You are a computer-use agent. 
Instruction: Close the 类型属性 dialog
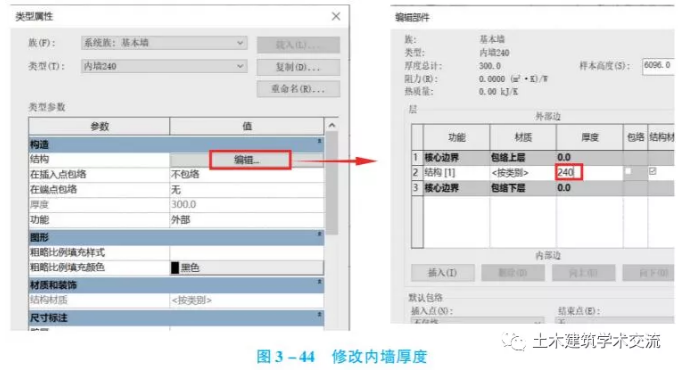(x=336, y=17)
